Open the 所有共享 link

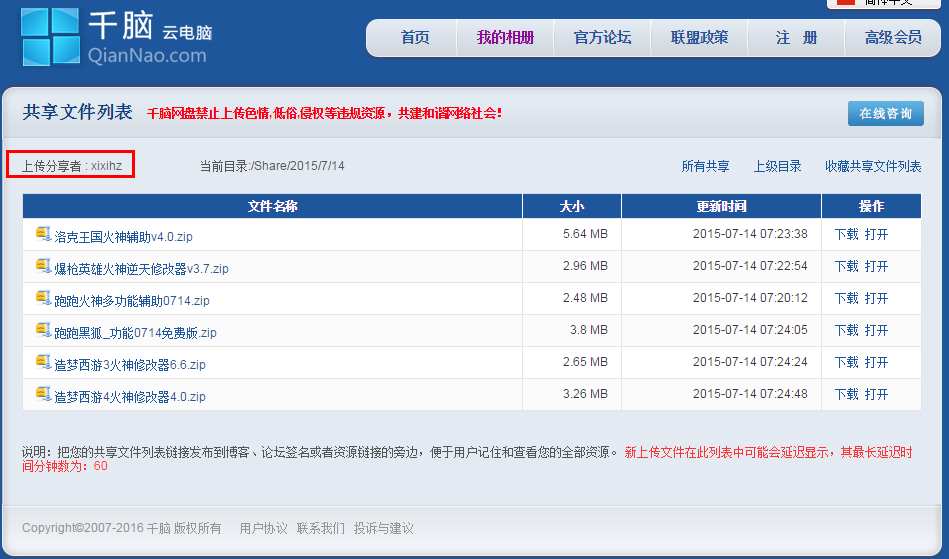(705, 166)
